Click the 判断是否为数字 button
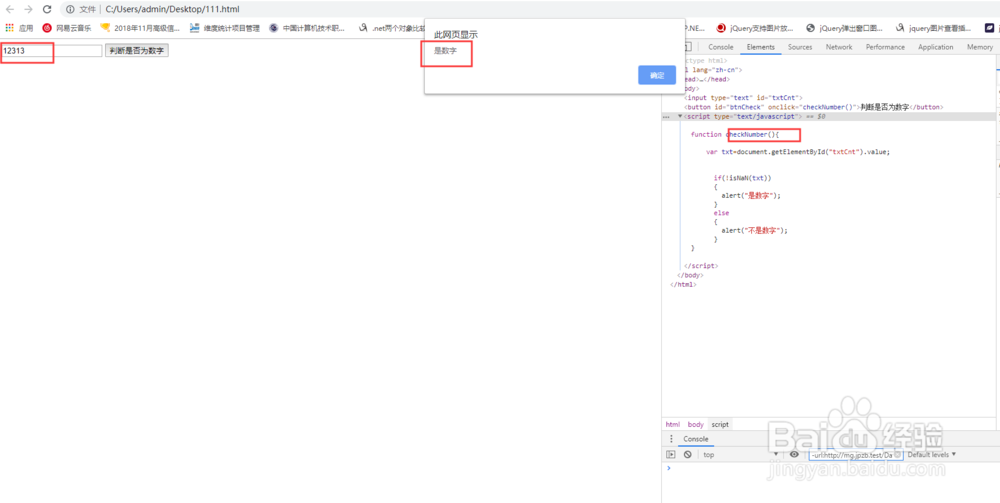 click(136, 51)
